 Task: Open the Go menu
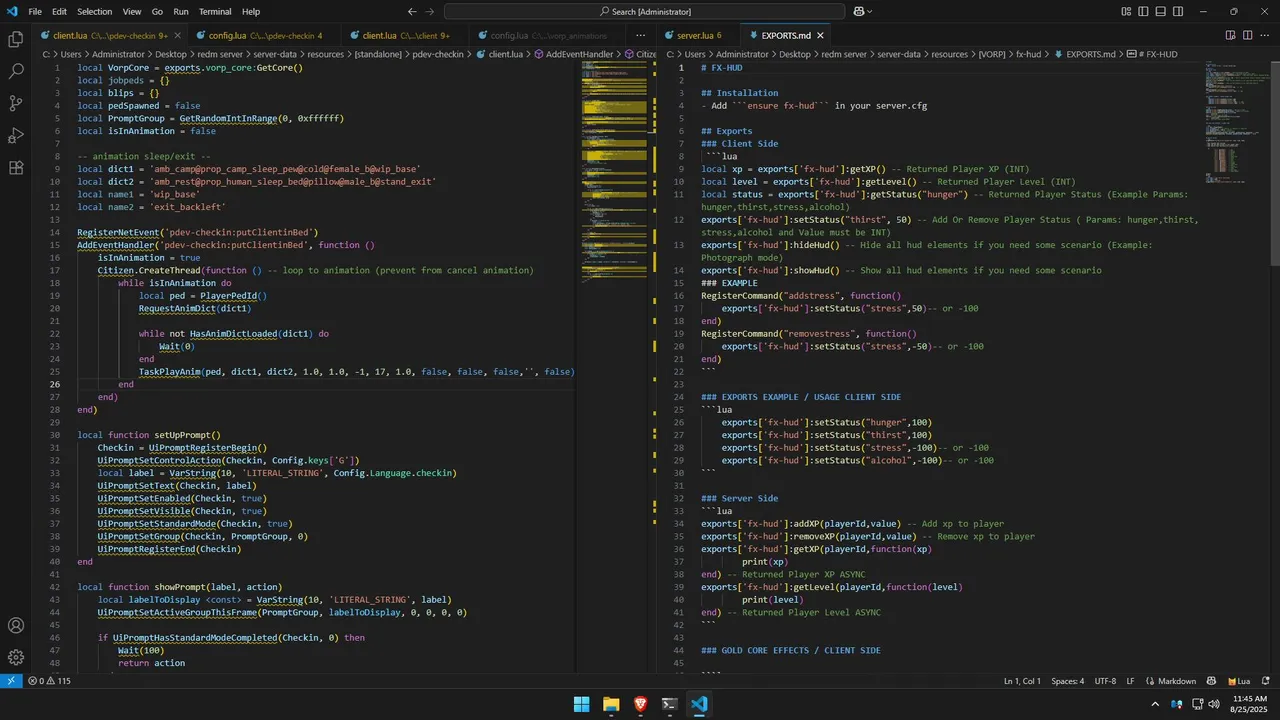pos(157,12)
